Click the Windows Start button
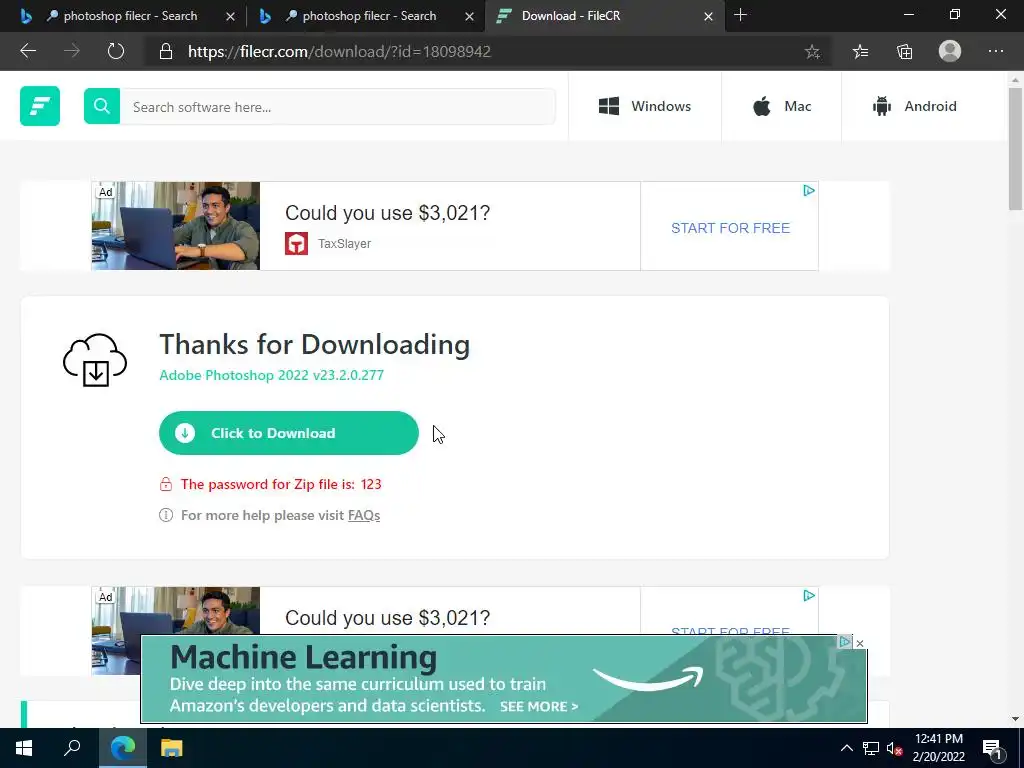 24,748
